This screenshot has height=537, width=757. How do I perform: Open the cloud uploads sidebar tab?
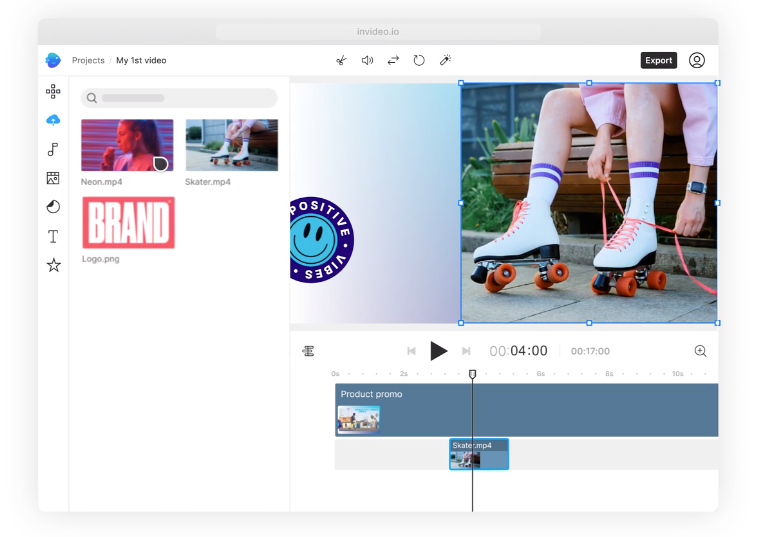53,120
